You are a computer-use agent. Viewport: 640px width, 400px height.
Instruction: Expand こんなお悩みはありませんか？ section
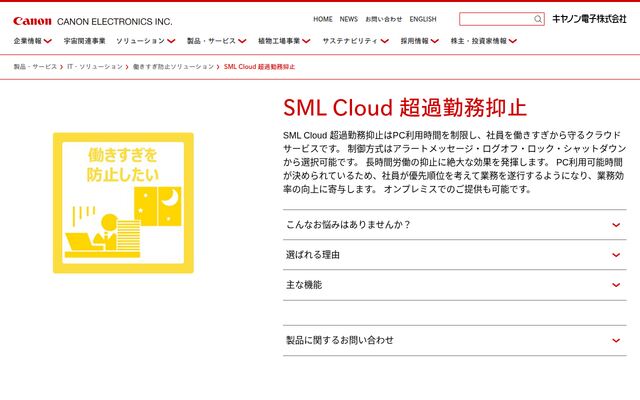click(x=455, y=224)
